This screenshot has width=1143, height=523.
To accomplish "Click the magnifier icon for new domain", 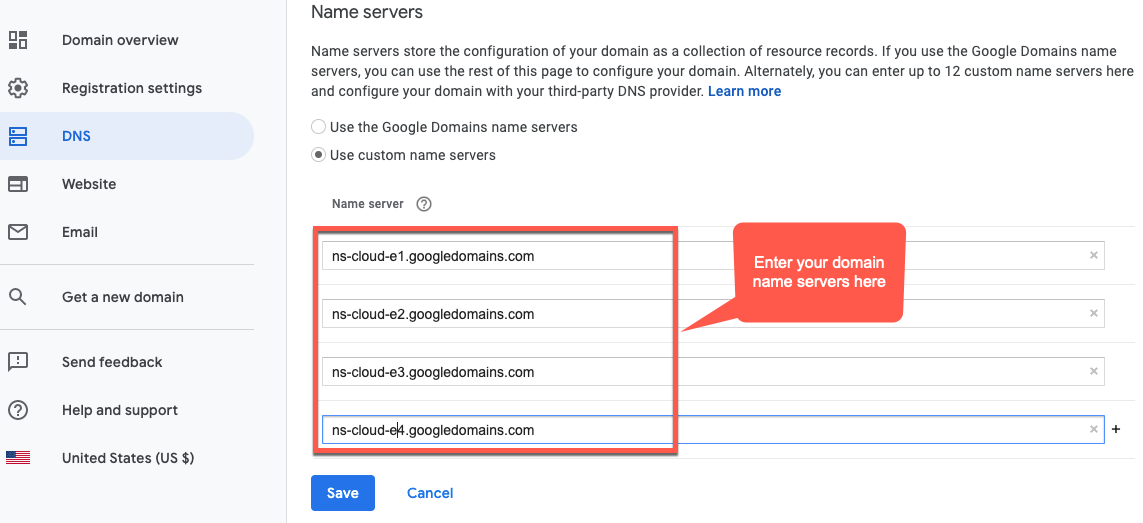I will (x=18, y=297).
